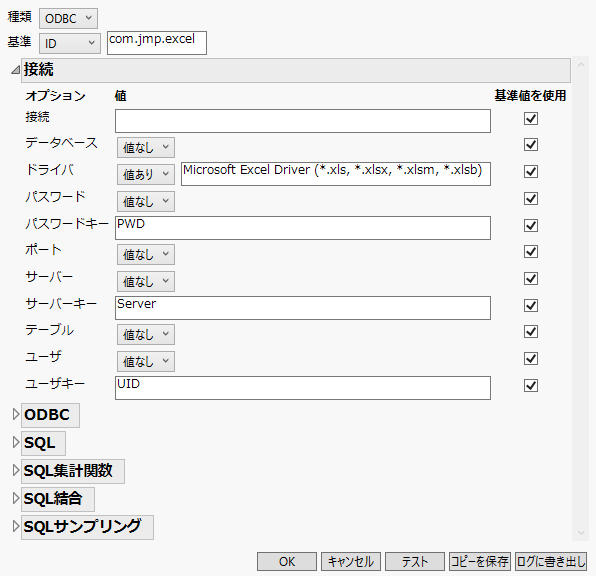The width and height of the screenshot is (596, 576).
Task: Click the scrollbar up arrow
Action: click(x=581, y=65)
